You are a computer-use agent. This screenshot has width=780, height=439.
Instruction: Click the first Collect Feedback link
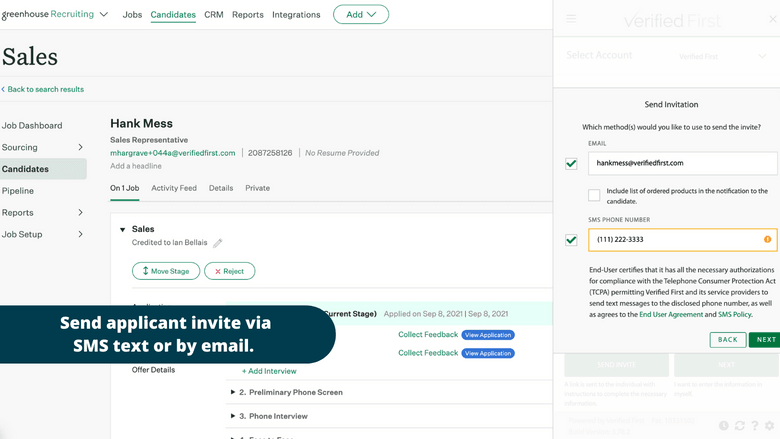428,335
